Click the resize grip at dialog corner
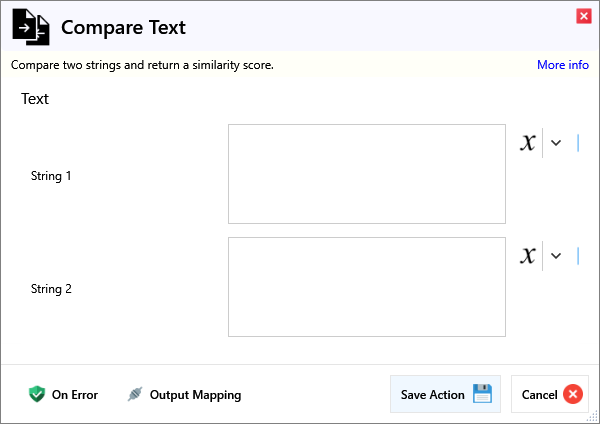This screenshot has width=600, height=424. tap(593, 417)
